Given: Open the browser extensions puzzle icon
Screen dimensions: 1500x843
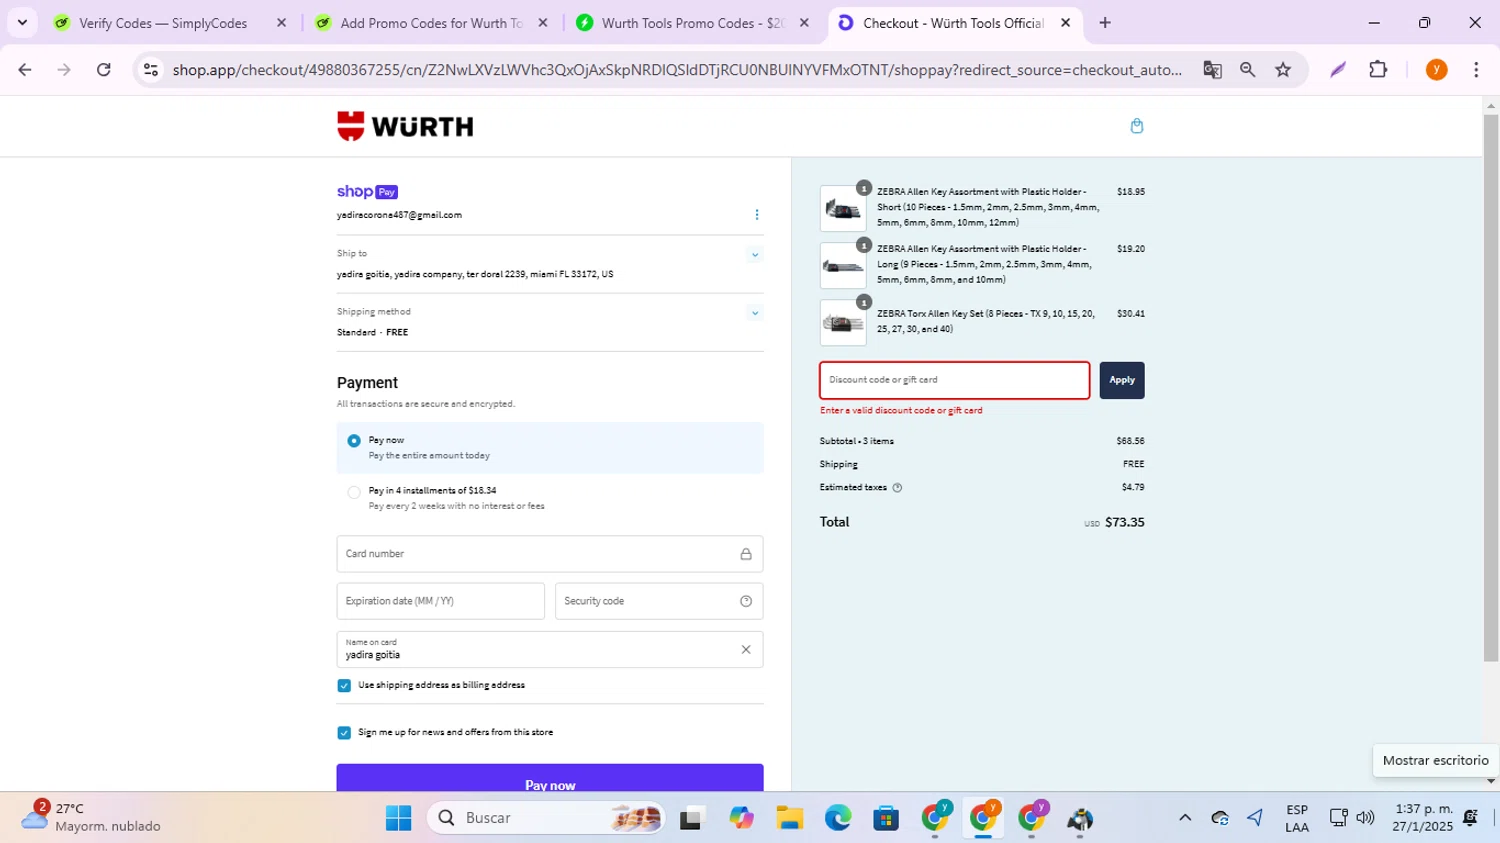Looking at the screenshot, I should click(x=1378, y=70).
